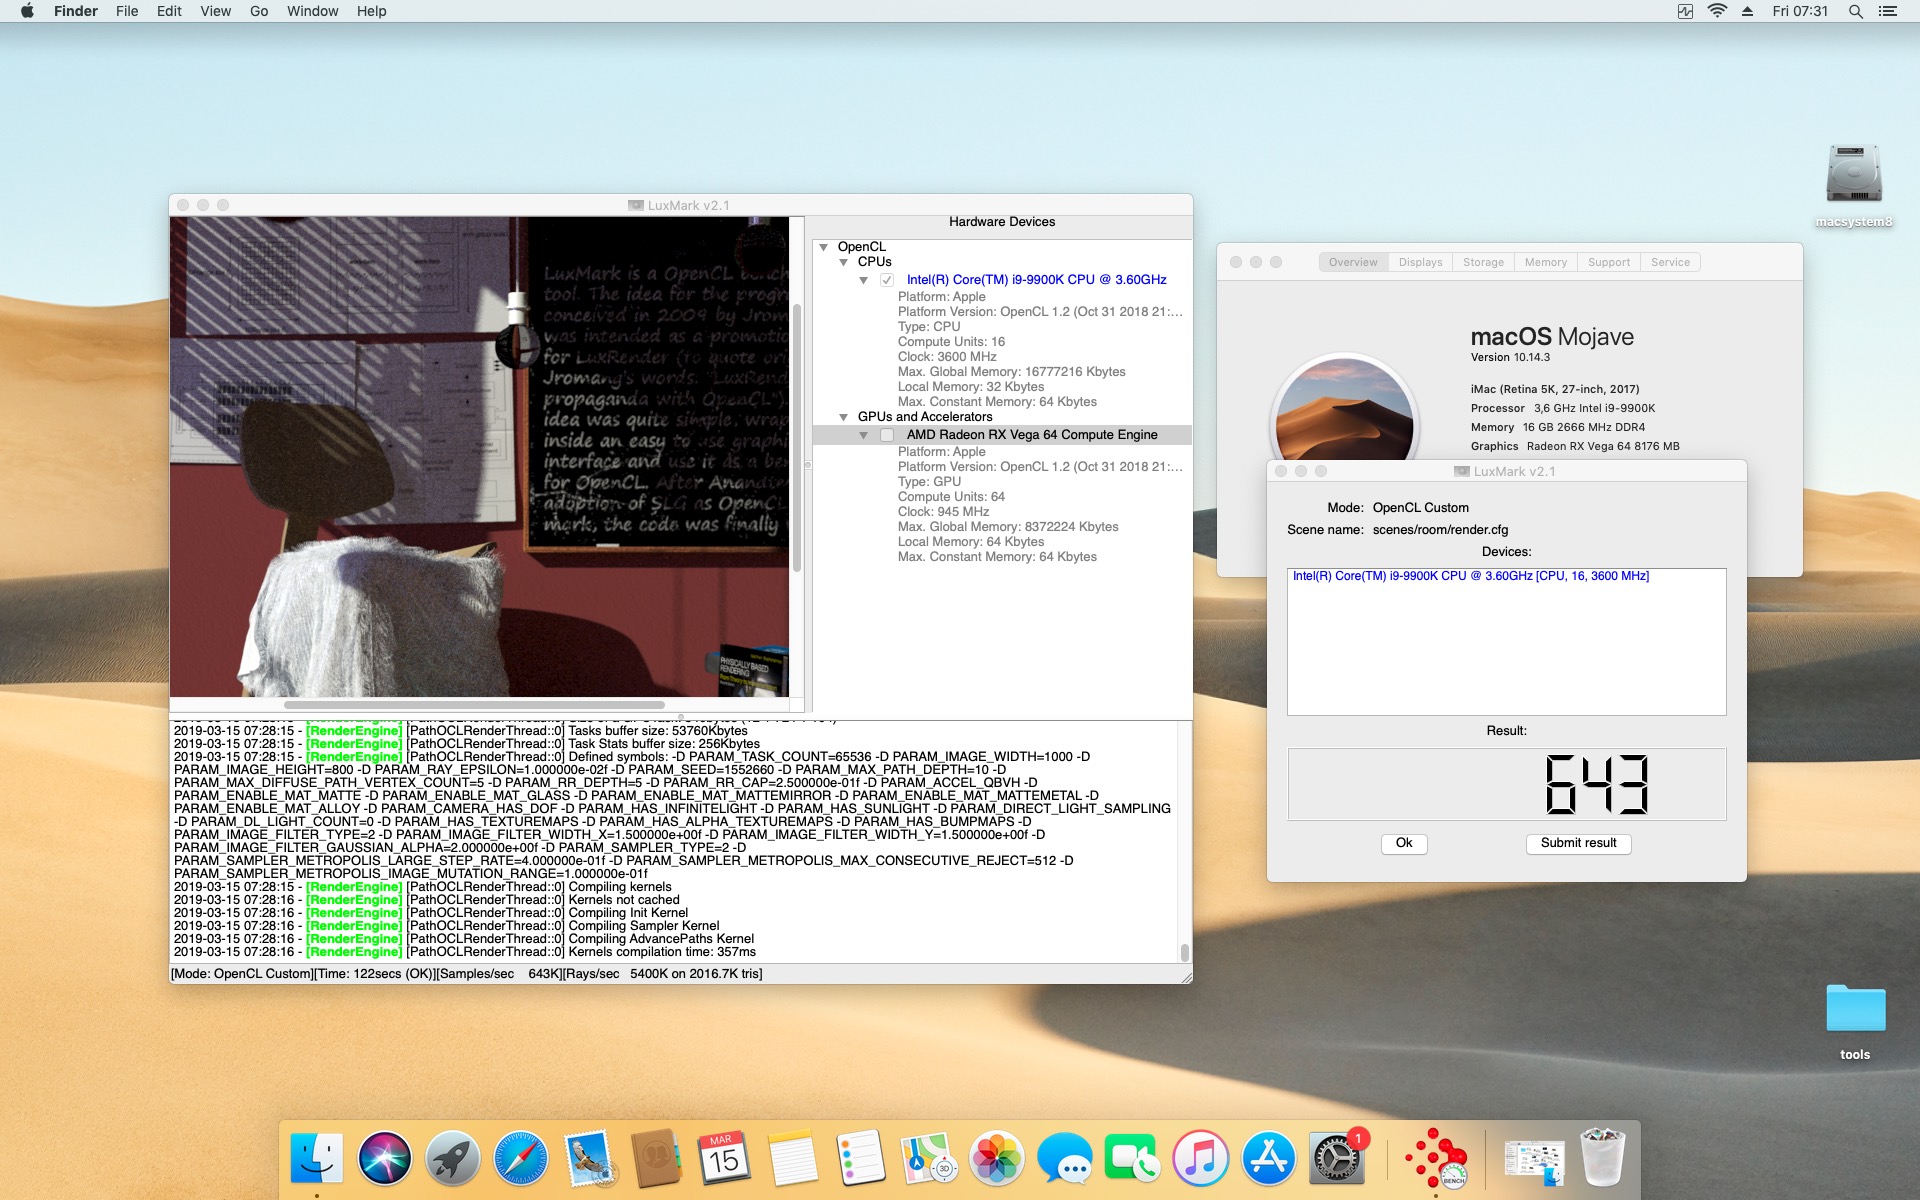Collapse the CPUs tree group
Image resolution: width=1920 pixels, height=1200 pixels.
click(x=844, y=262)
